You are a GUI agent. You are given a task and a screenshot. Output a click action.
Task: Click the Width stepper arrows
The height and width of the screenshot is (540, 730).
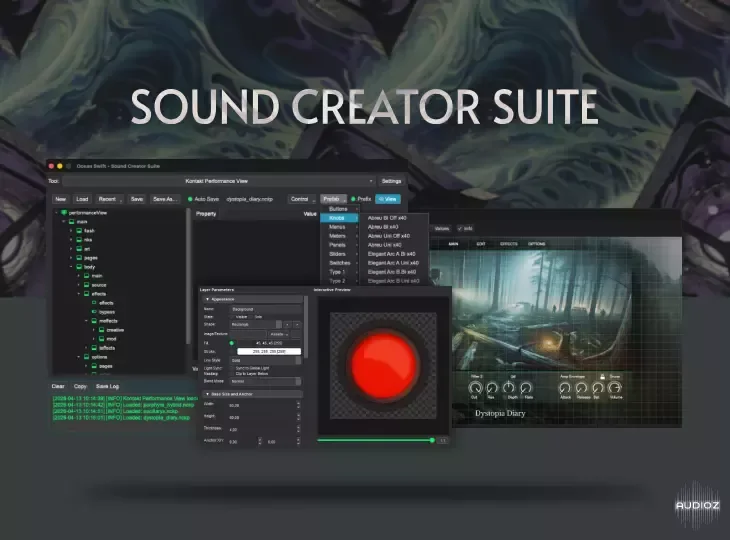(x=298, y=405)
